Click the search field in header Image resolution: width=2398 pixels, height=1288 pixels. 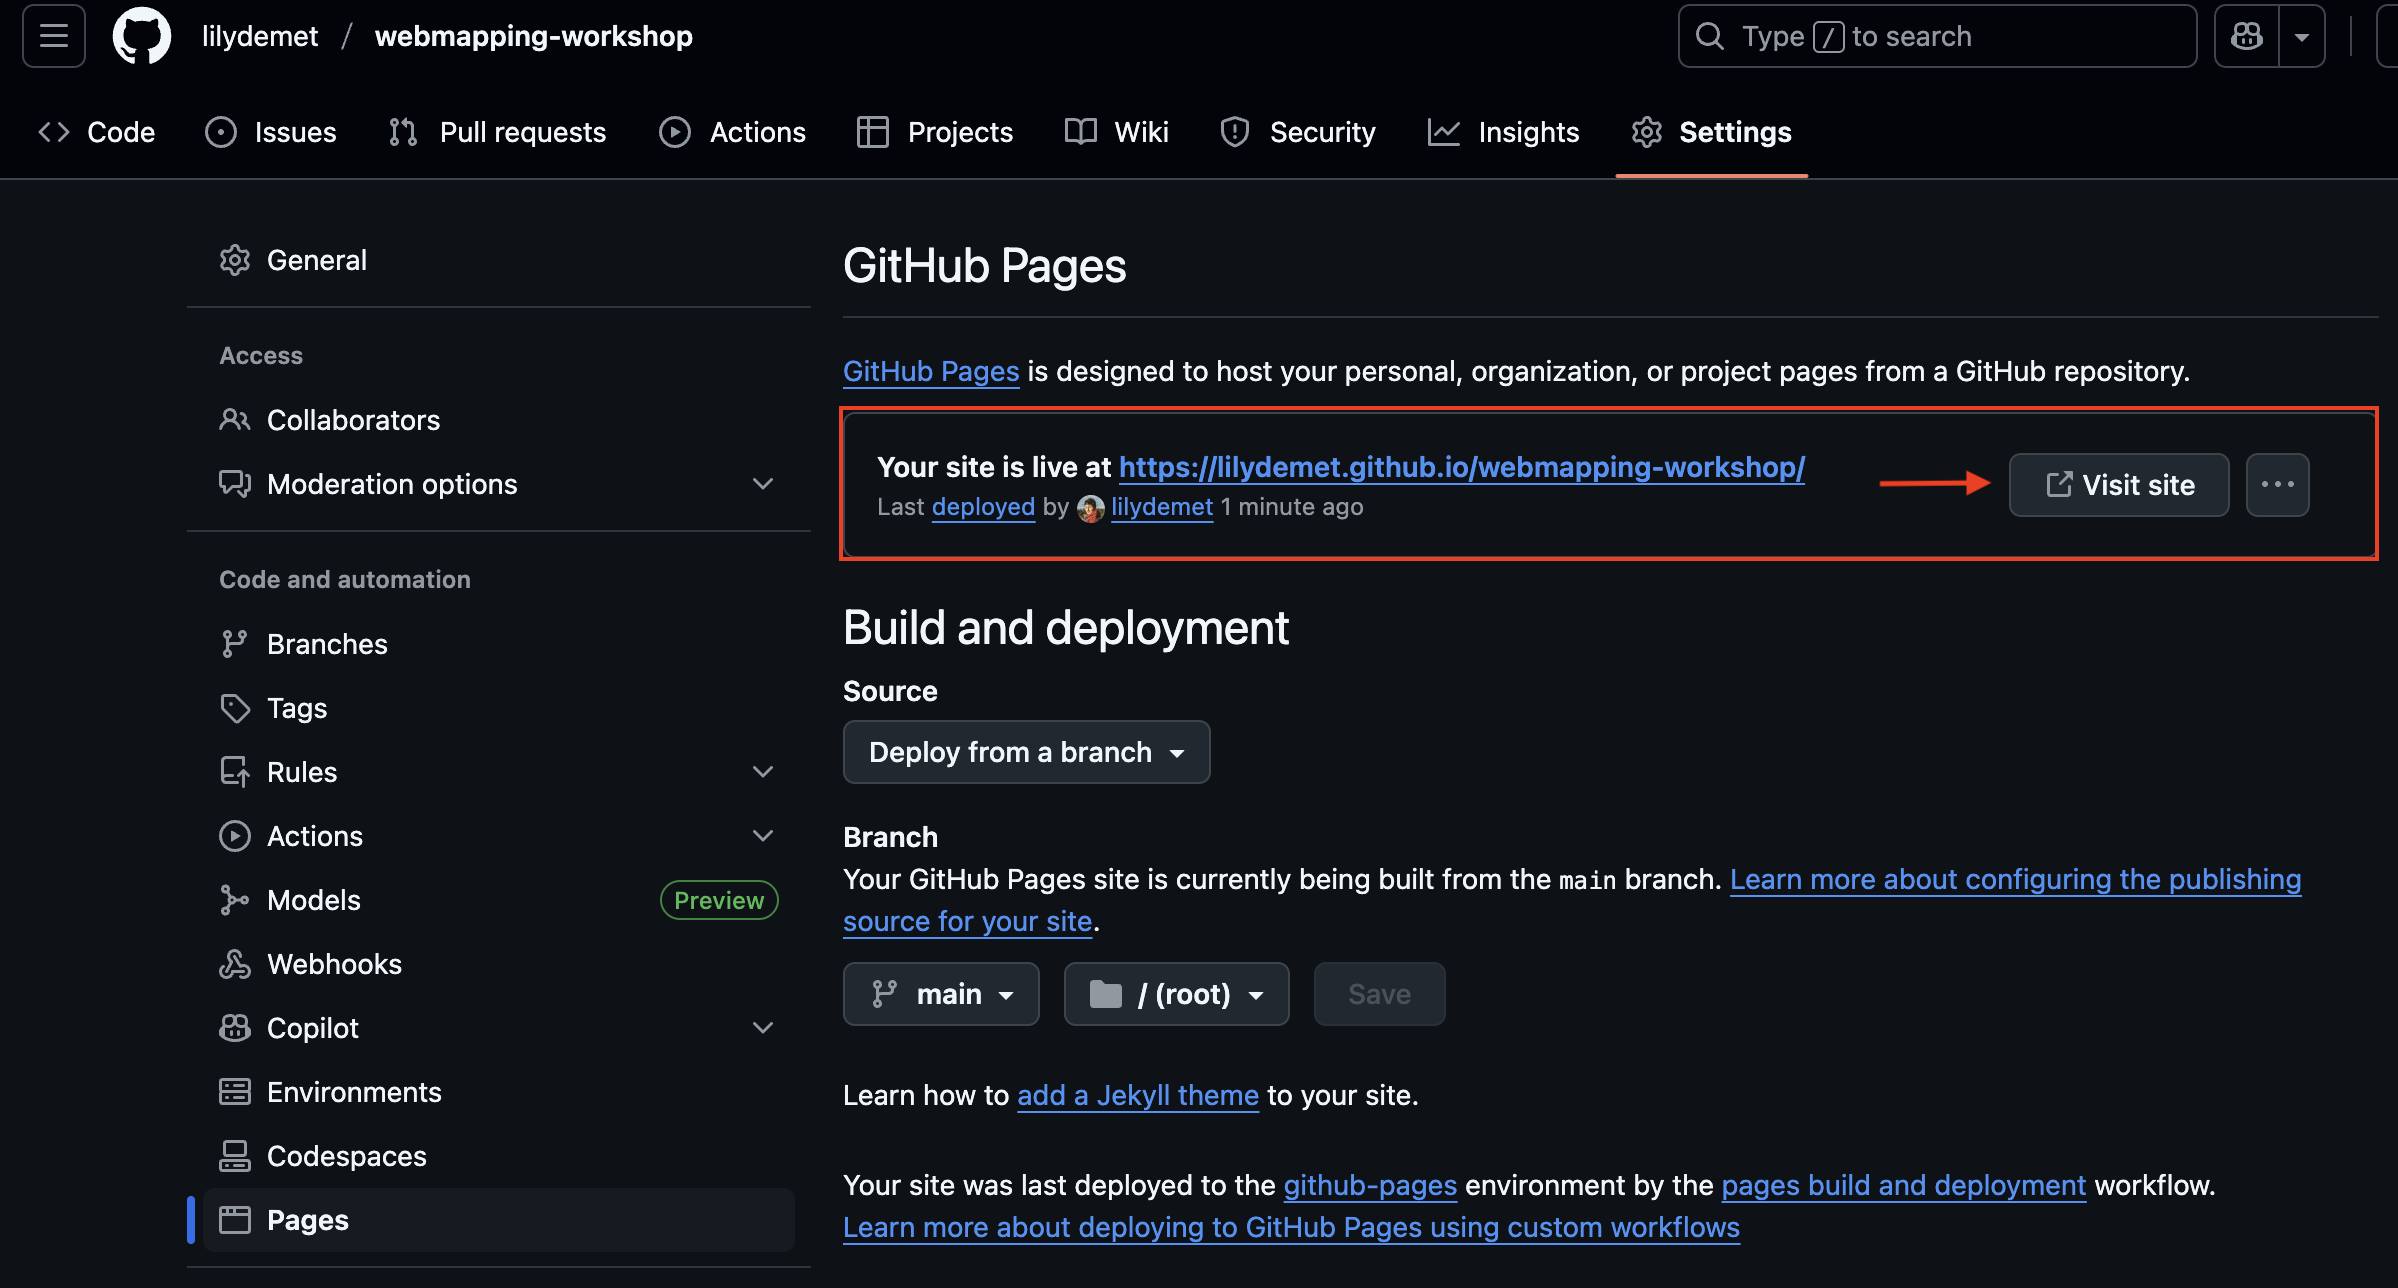[1937, 36]
